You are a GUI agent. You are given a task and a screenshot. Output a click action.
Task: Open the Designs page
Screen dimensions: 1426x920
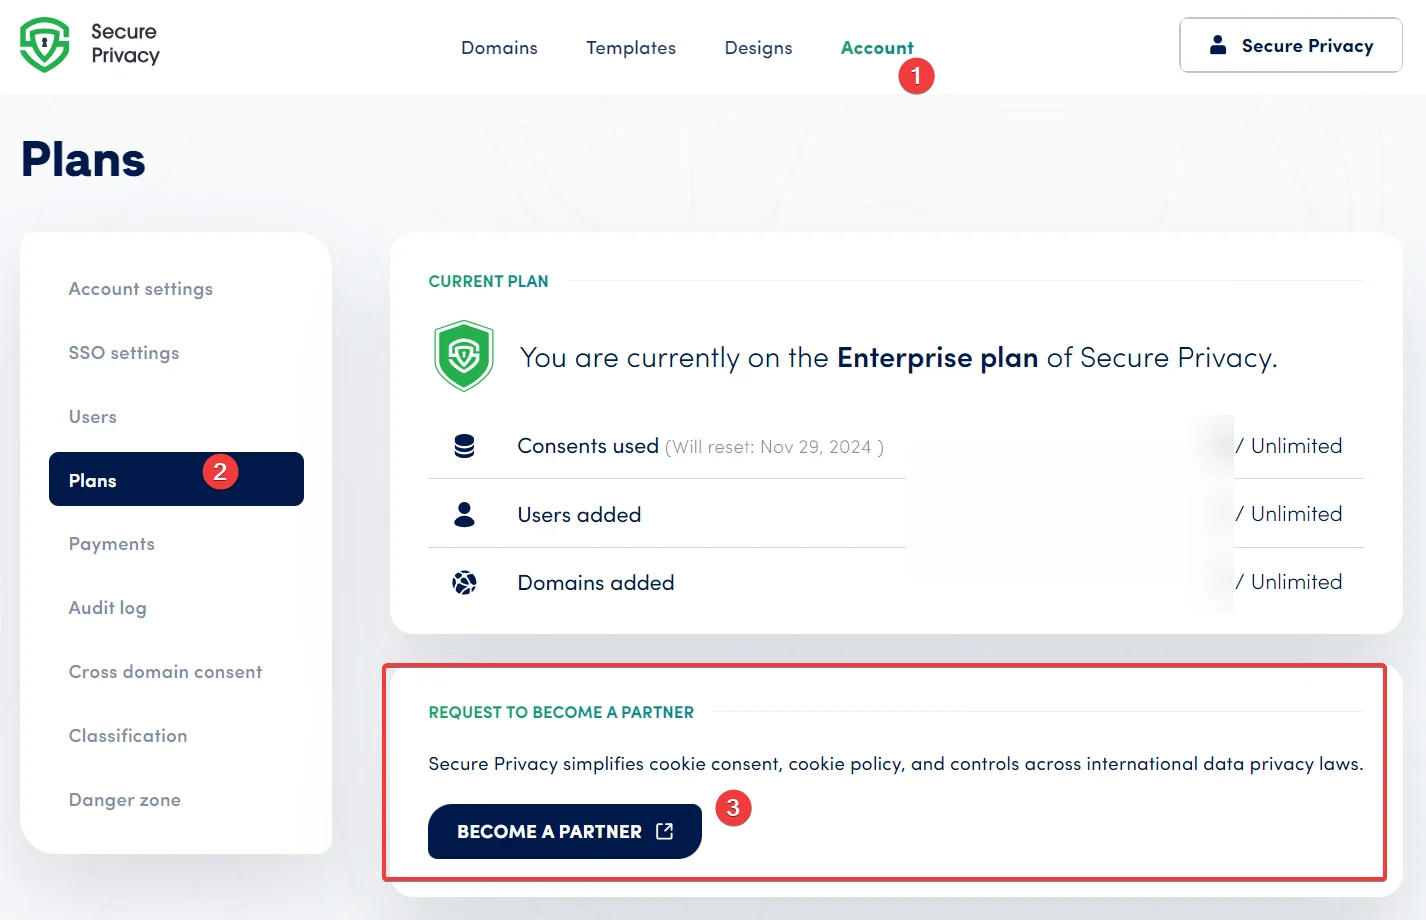[x=758, y=47]
